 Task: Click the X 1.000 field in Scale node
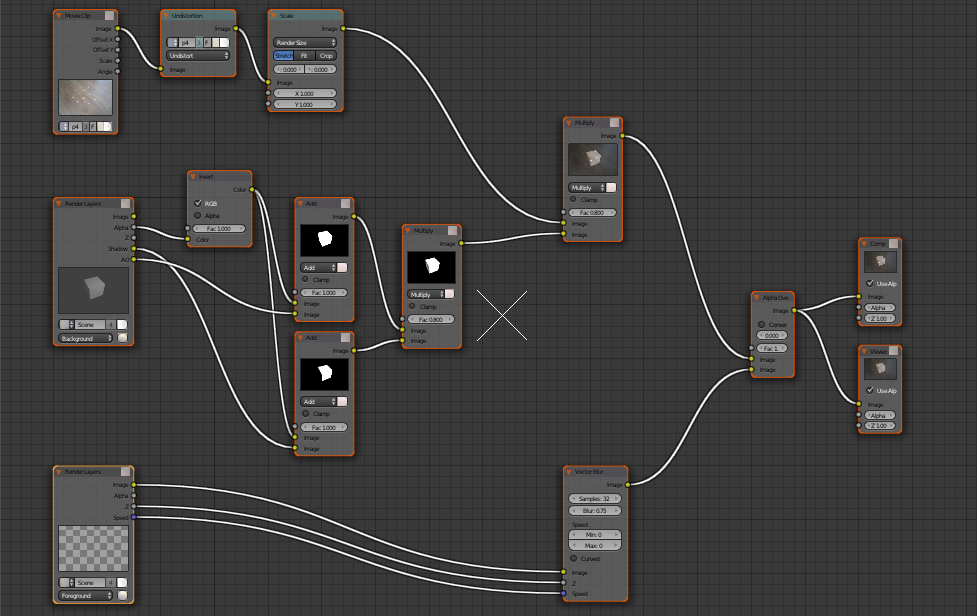305,93
